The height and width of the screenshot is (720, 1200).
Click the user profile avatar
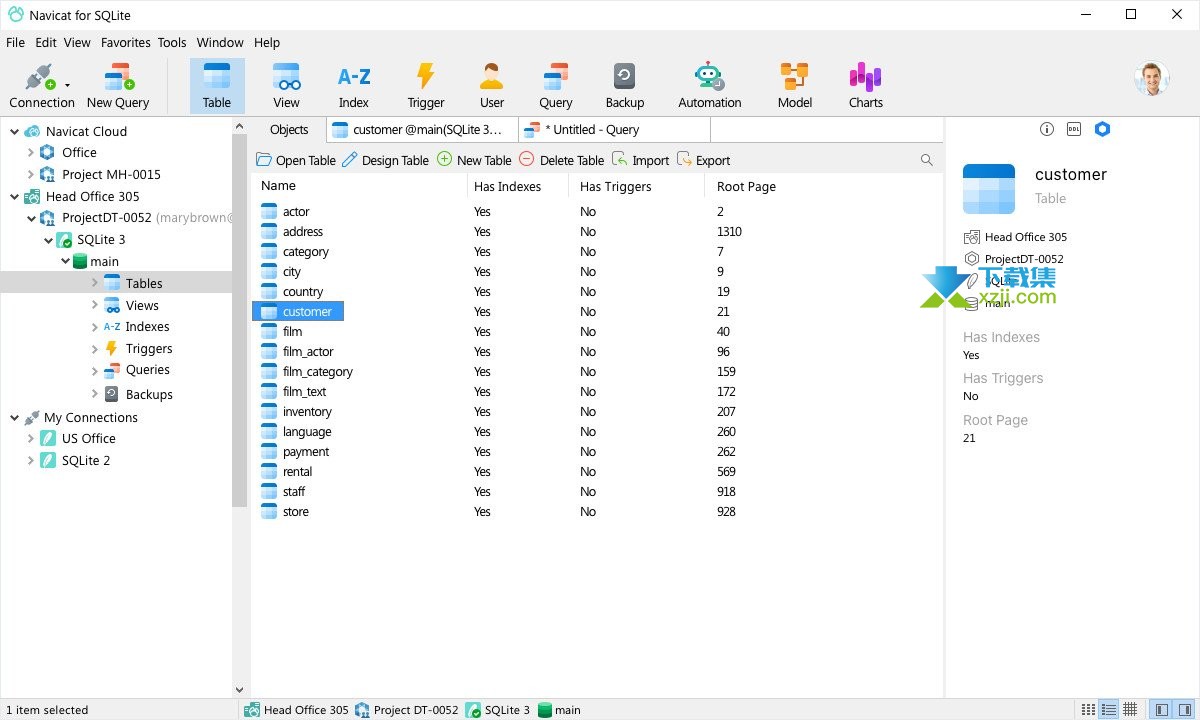tap(1152, 78)
